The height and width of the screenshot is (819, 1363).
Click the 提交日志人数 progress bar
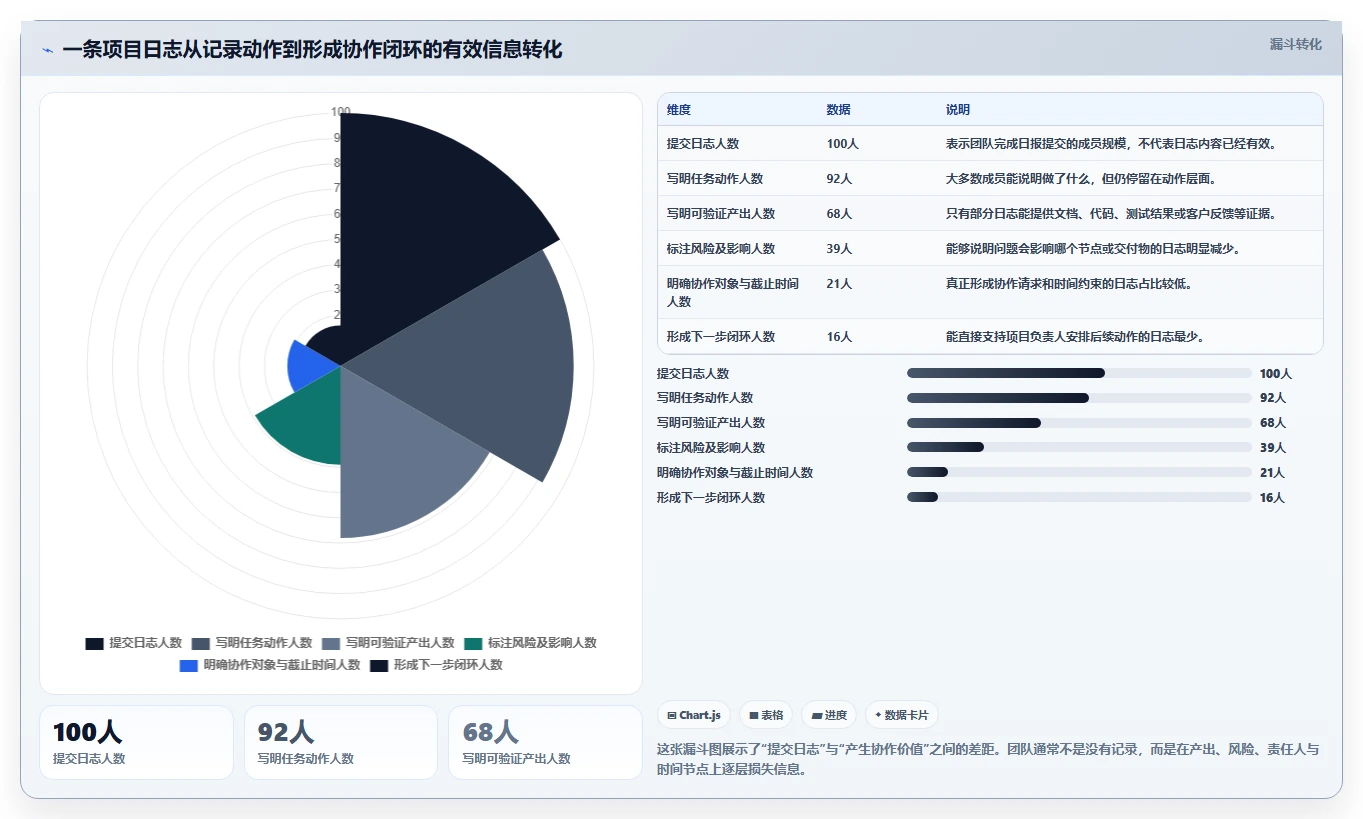[x=1079, y=373]
